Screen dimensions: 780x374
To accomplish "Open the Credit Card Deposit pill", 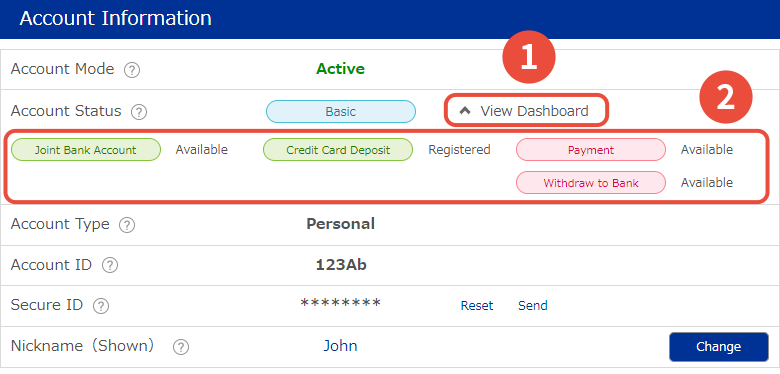I will 338,150.
